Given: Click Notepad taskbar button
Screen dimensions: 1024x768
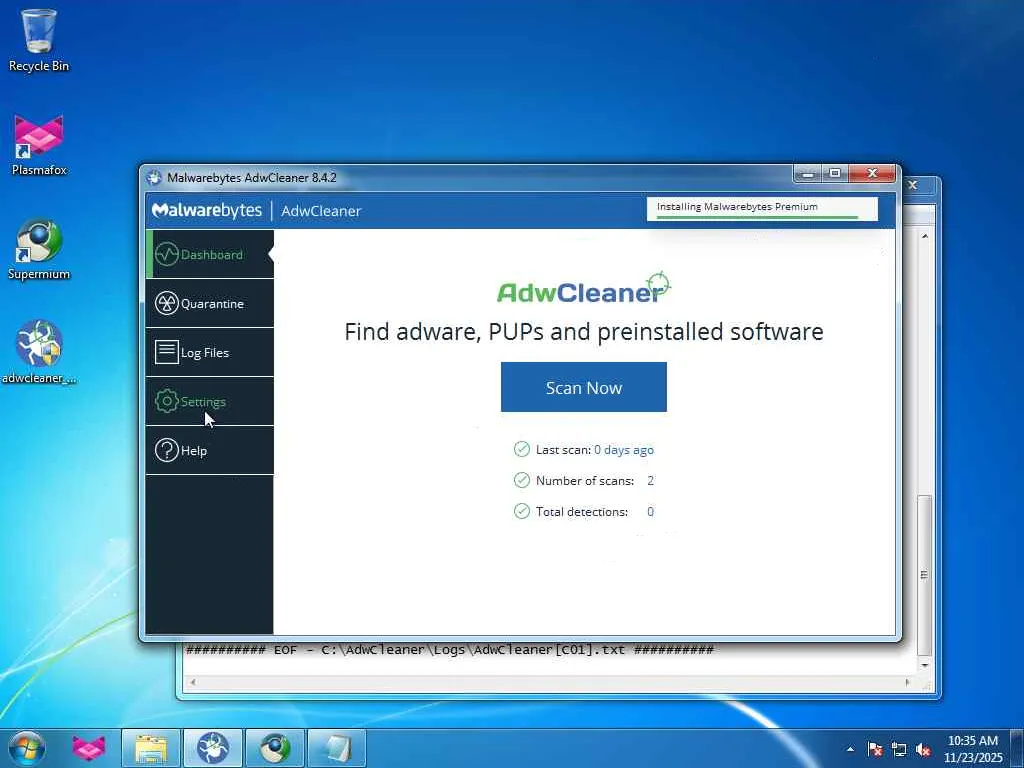Looking at the screenshot, I should tap(337, 748).
